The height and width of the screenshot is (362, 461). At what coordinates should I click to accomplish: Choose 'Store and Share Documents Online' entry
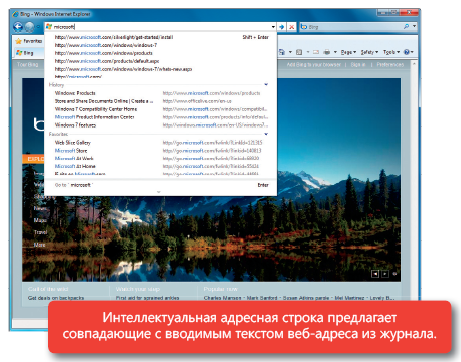[162, 101]
